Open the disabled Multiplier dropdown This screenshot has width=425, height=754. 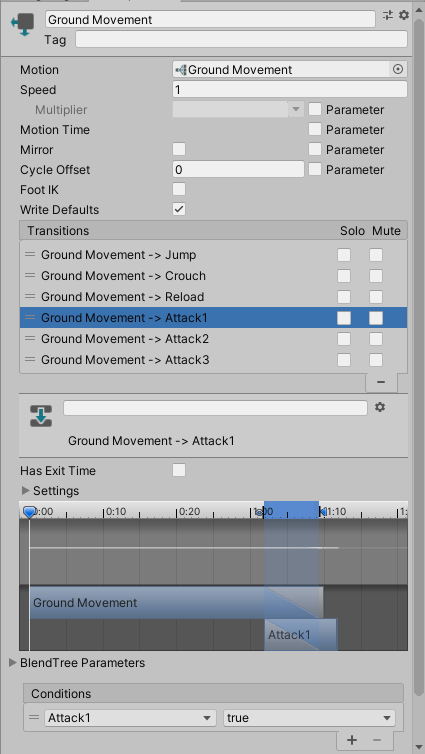pyautogui.click(x=238, y=110)
